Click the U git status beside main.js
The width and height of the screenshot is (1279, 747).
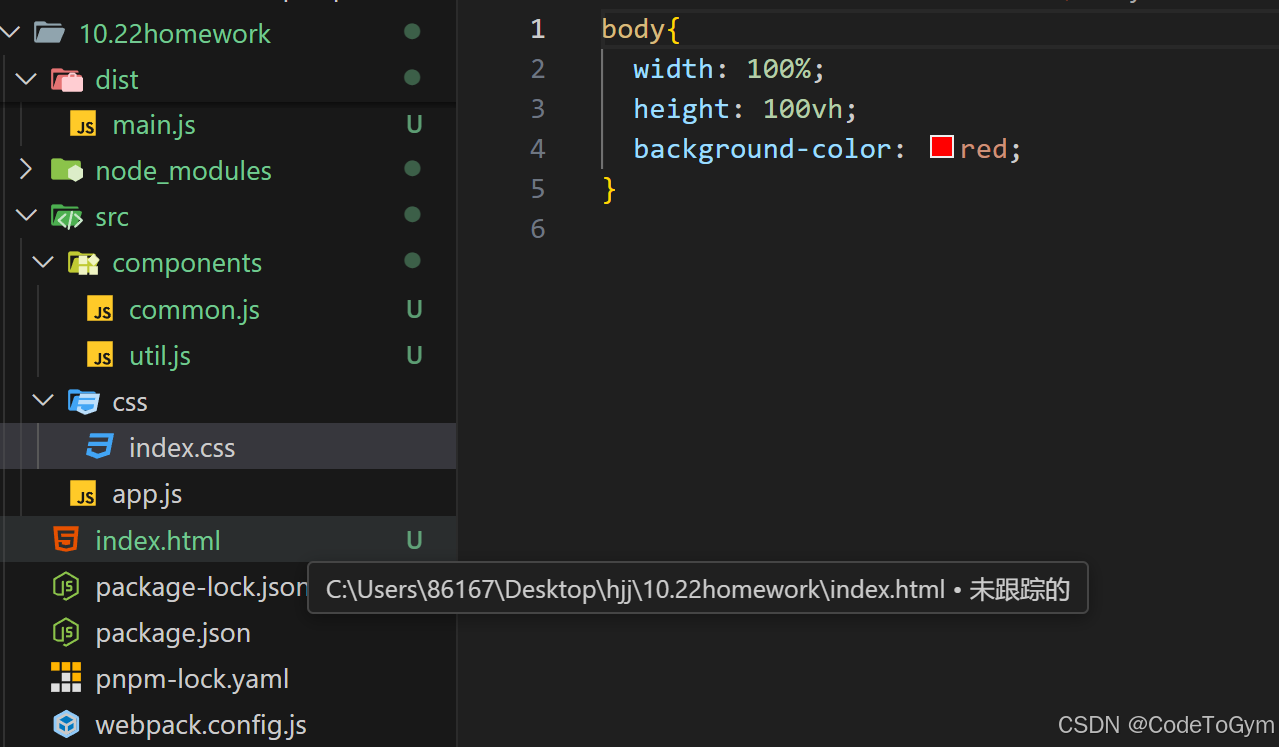pos(414,125)
